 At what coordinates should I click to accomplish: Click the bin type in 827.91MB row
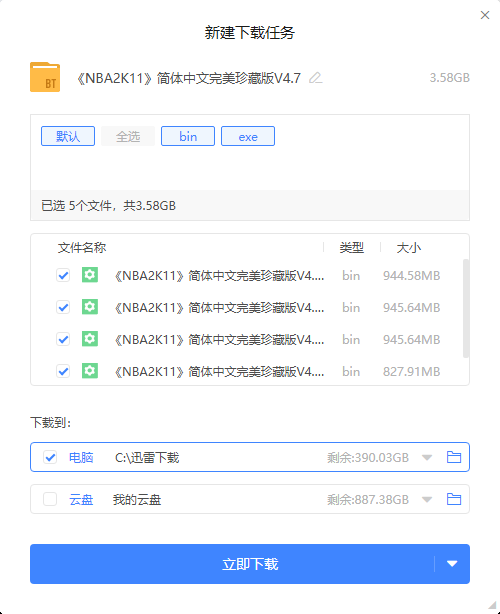[351, 371]
